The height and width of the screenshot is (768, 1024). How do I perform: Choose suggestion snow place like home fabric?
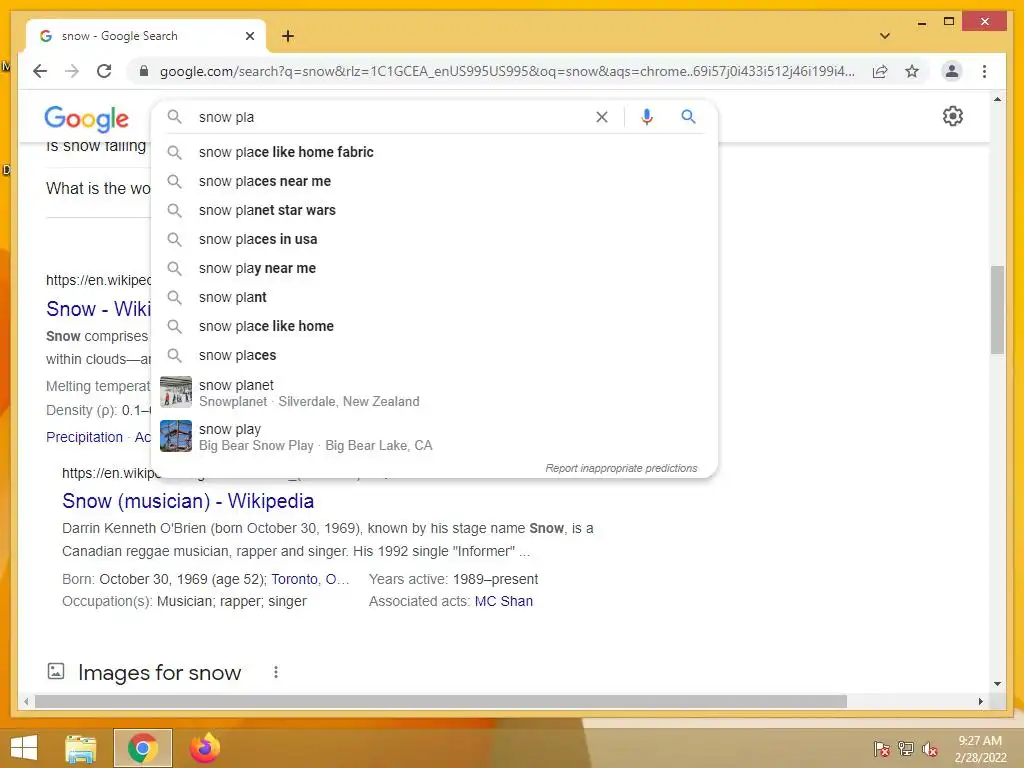click(x=434, y=152)
